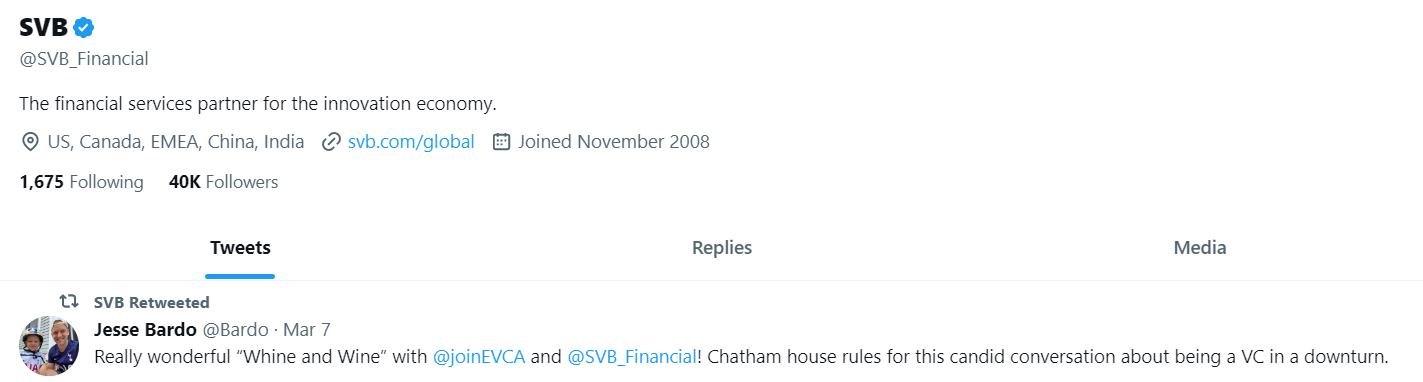View the 1,675 Following list
Image resolution: width=1423 pixels, height=382 pixels.
pos(82,182)
